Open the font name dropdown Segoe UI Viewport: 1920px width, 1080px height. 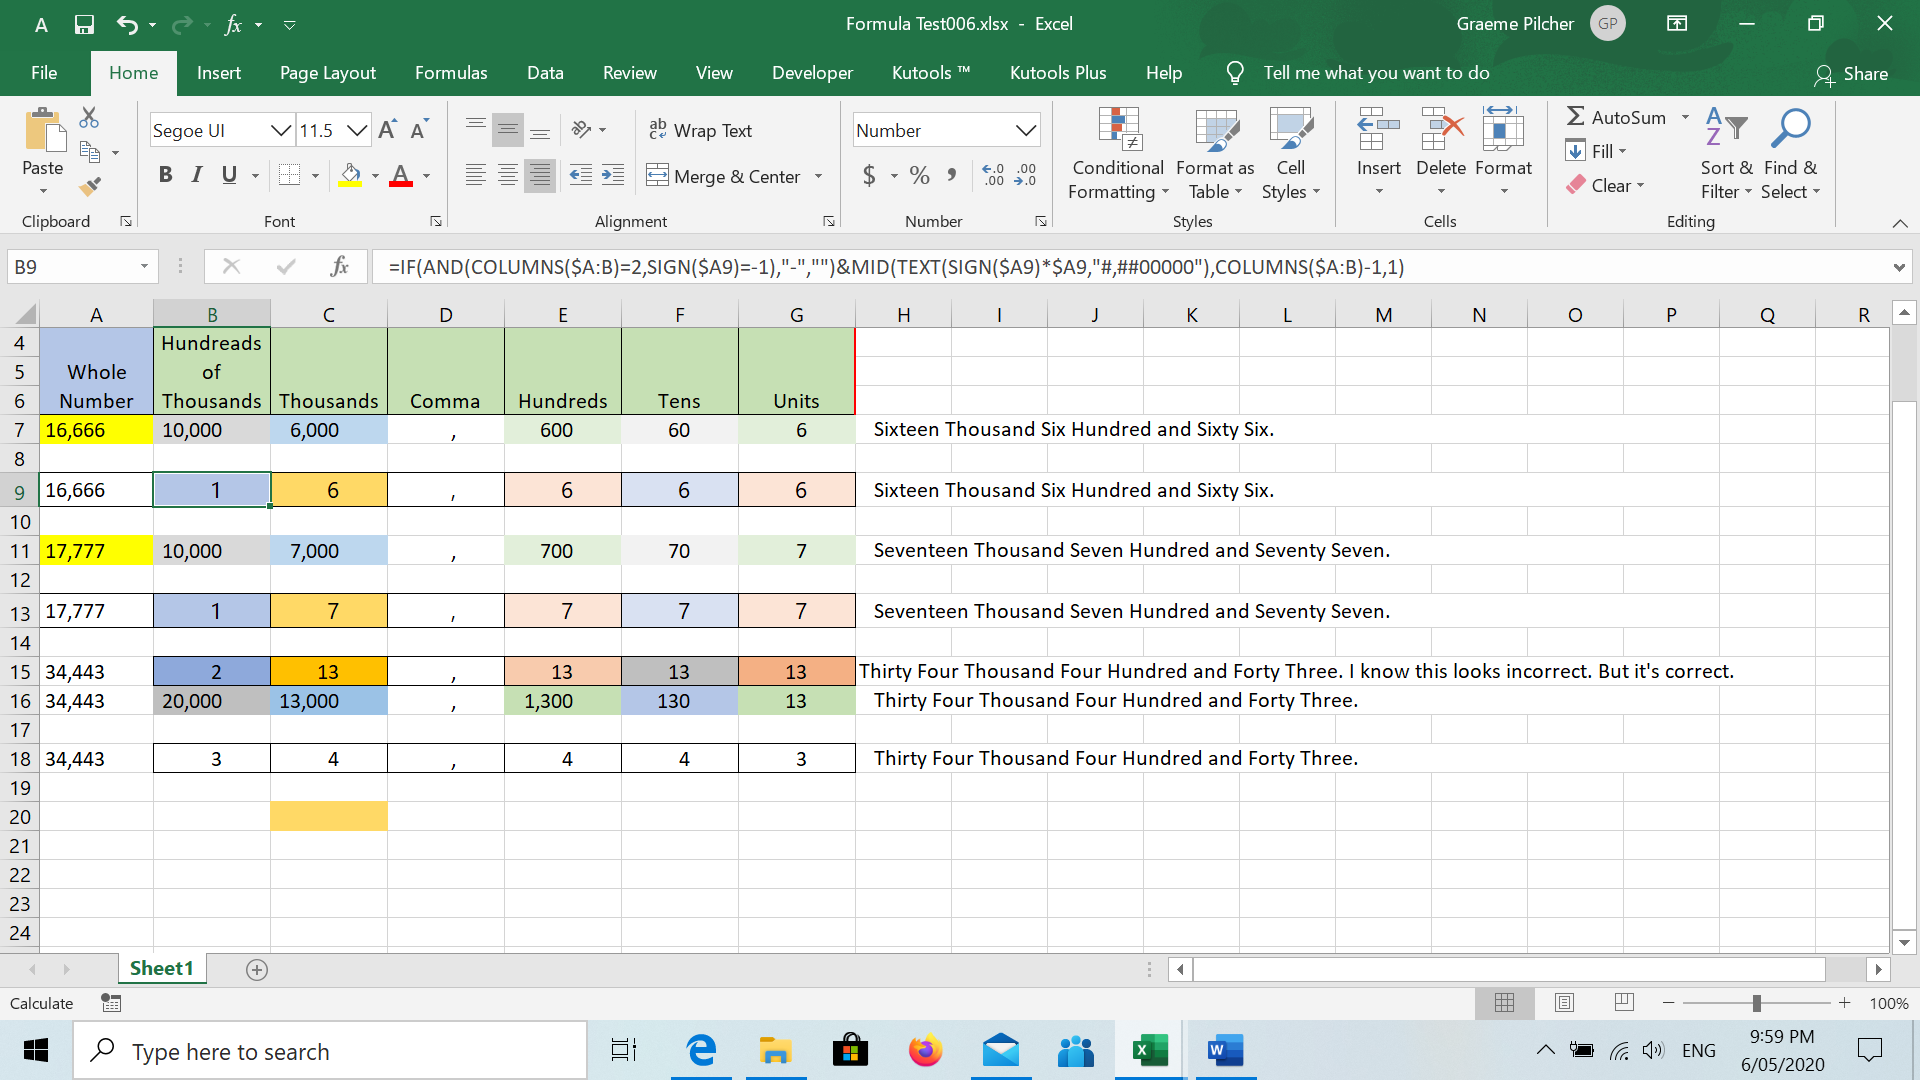(x=281, y=130)
